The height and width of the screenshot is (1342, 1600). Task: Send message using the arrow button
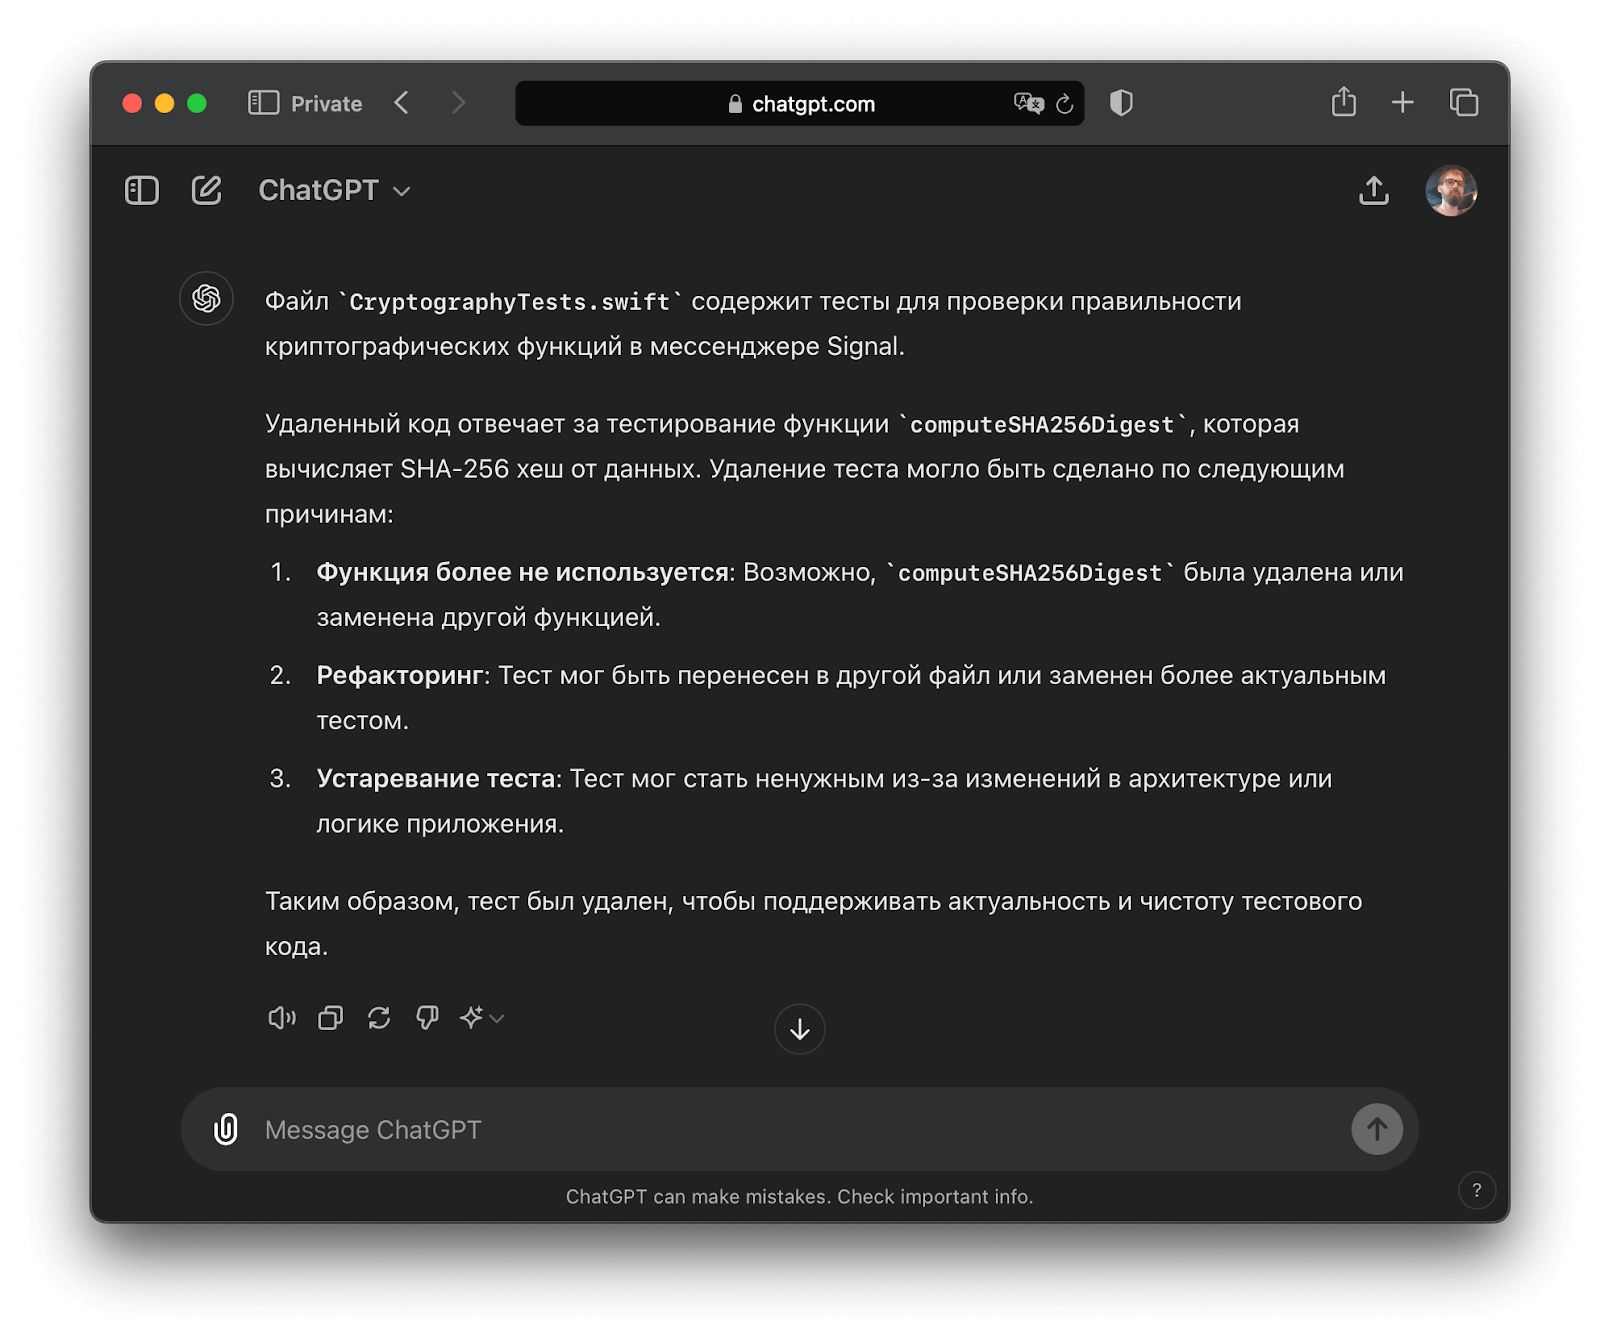(1376, 1129)
